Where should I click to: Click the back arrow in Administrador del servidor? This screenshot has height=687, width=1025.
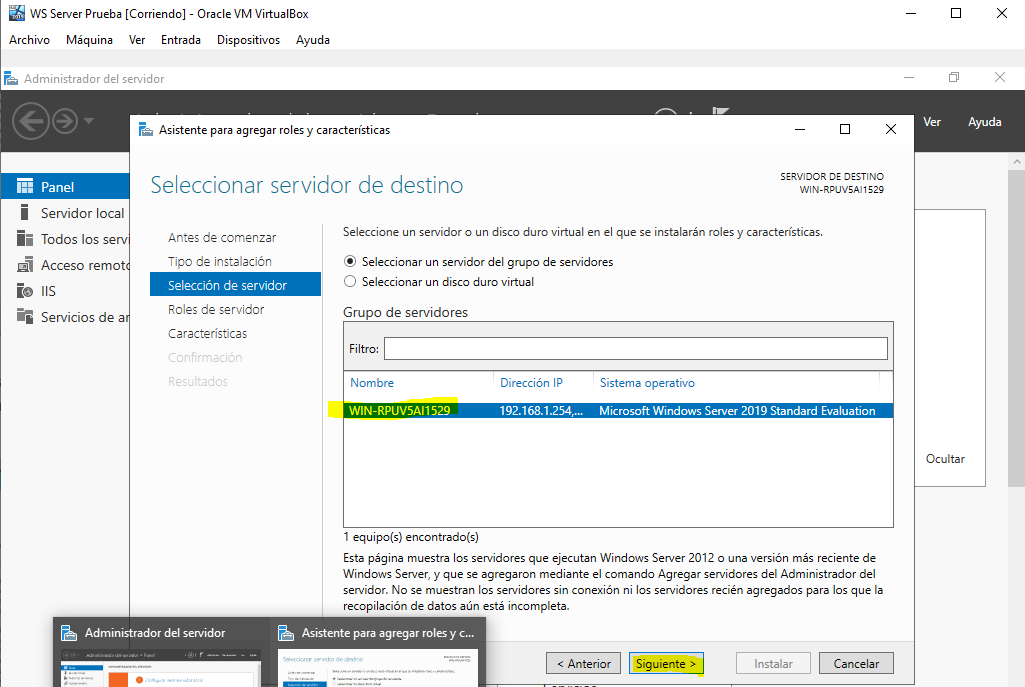click(x=31, y=121)
